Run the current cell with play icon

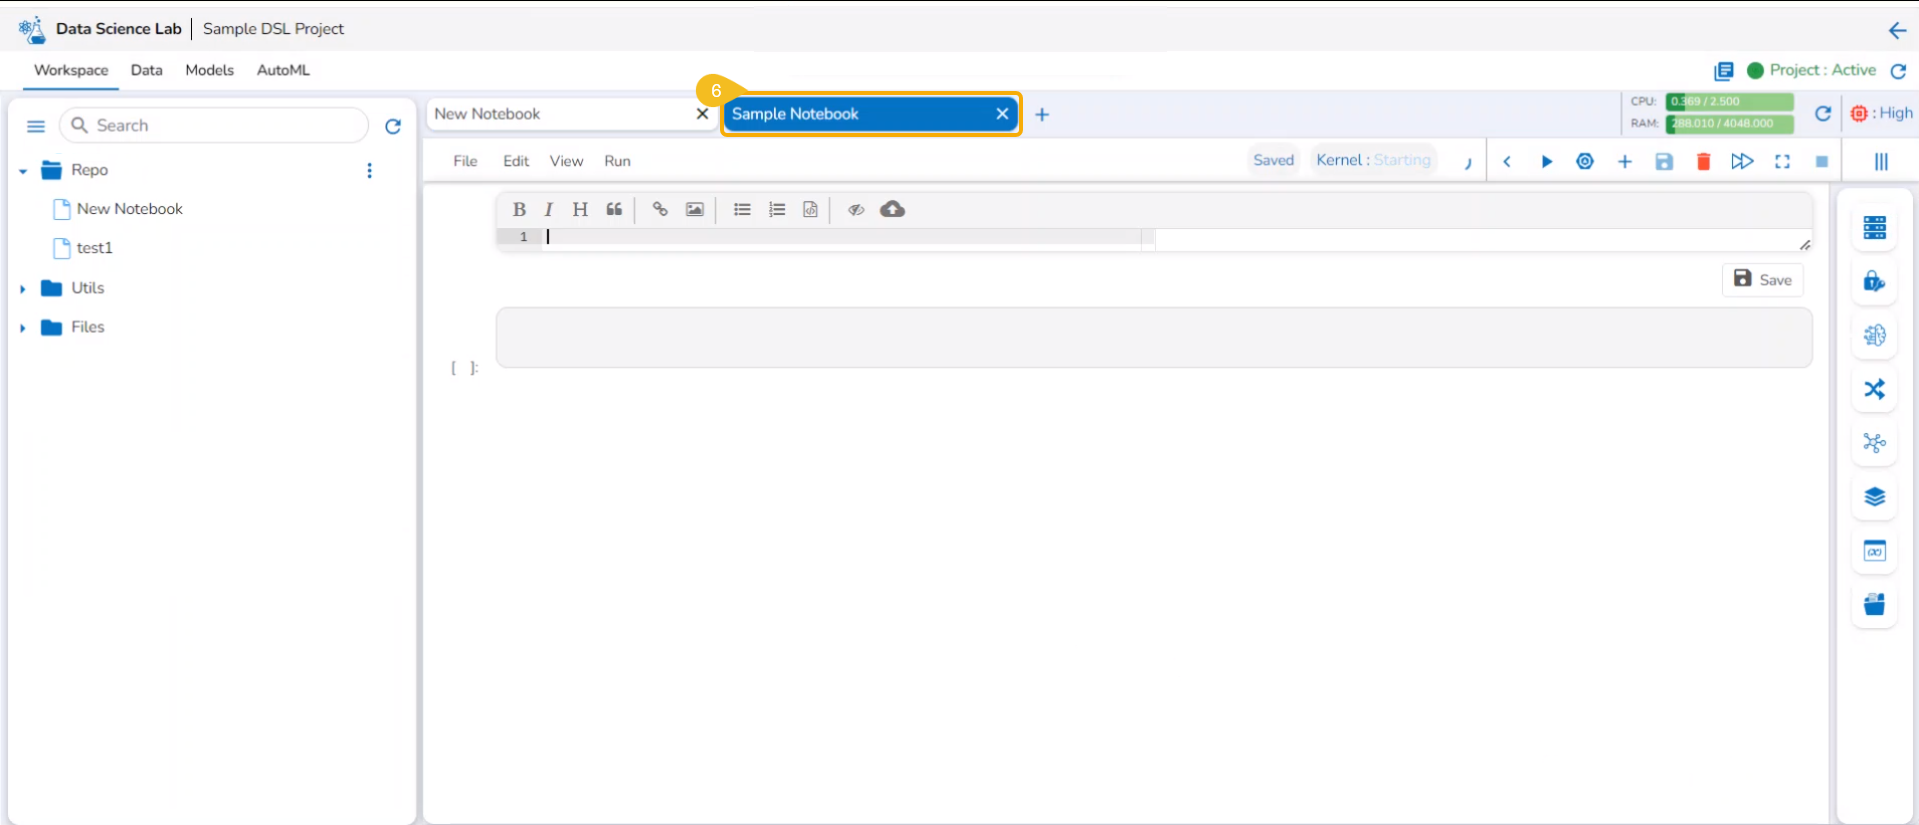(1546, 161)
